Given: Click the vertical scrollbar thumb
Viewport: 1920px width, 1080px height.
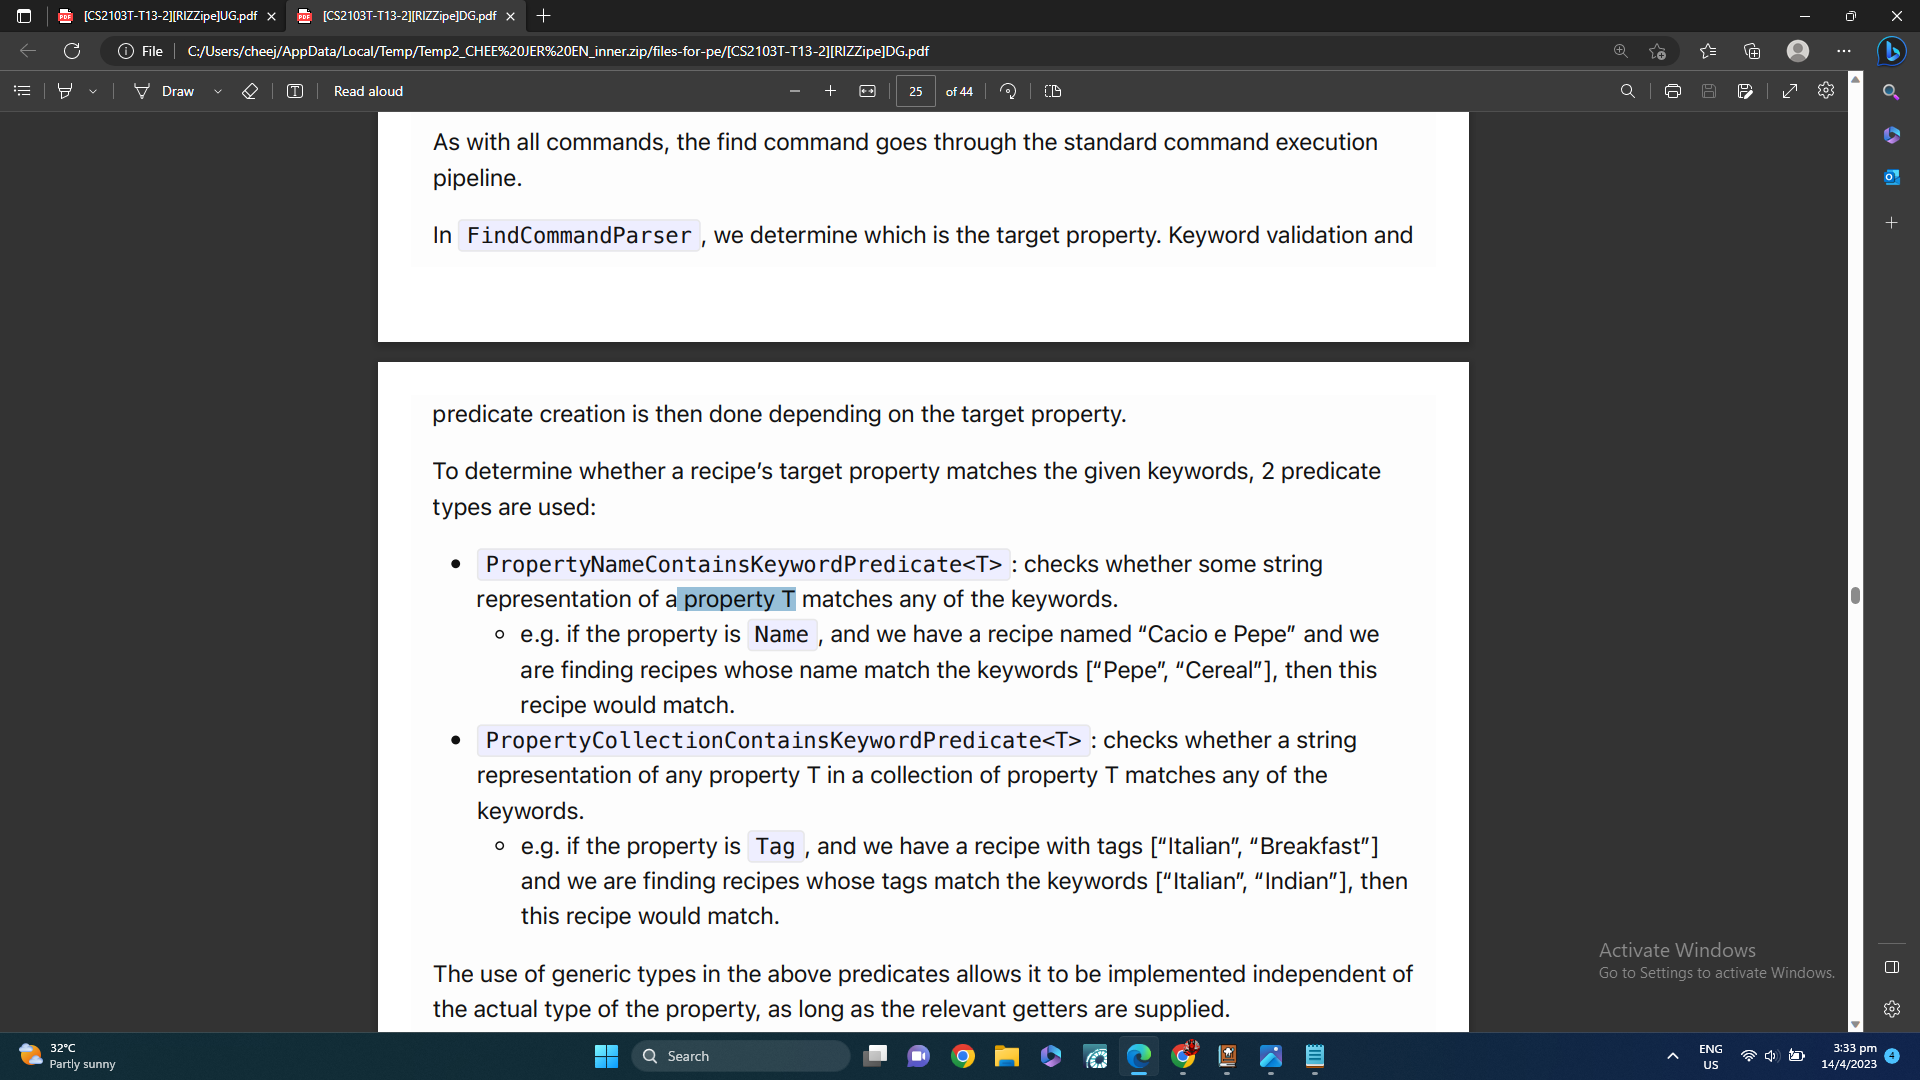Looking at the screenshot, I should point(1855,595).
